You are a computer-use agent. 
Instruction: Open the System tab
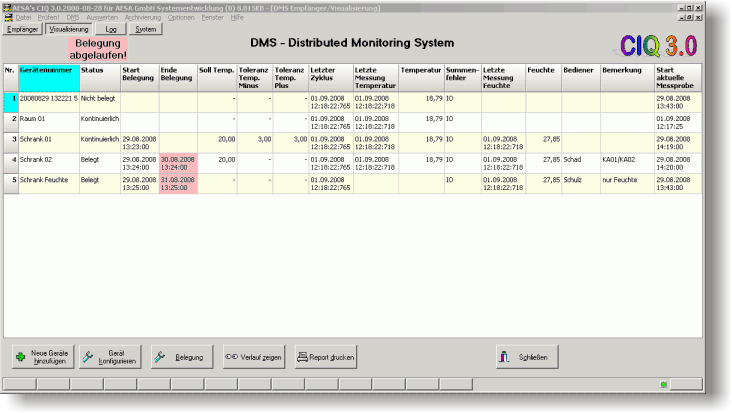tap(145, 30)
